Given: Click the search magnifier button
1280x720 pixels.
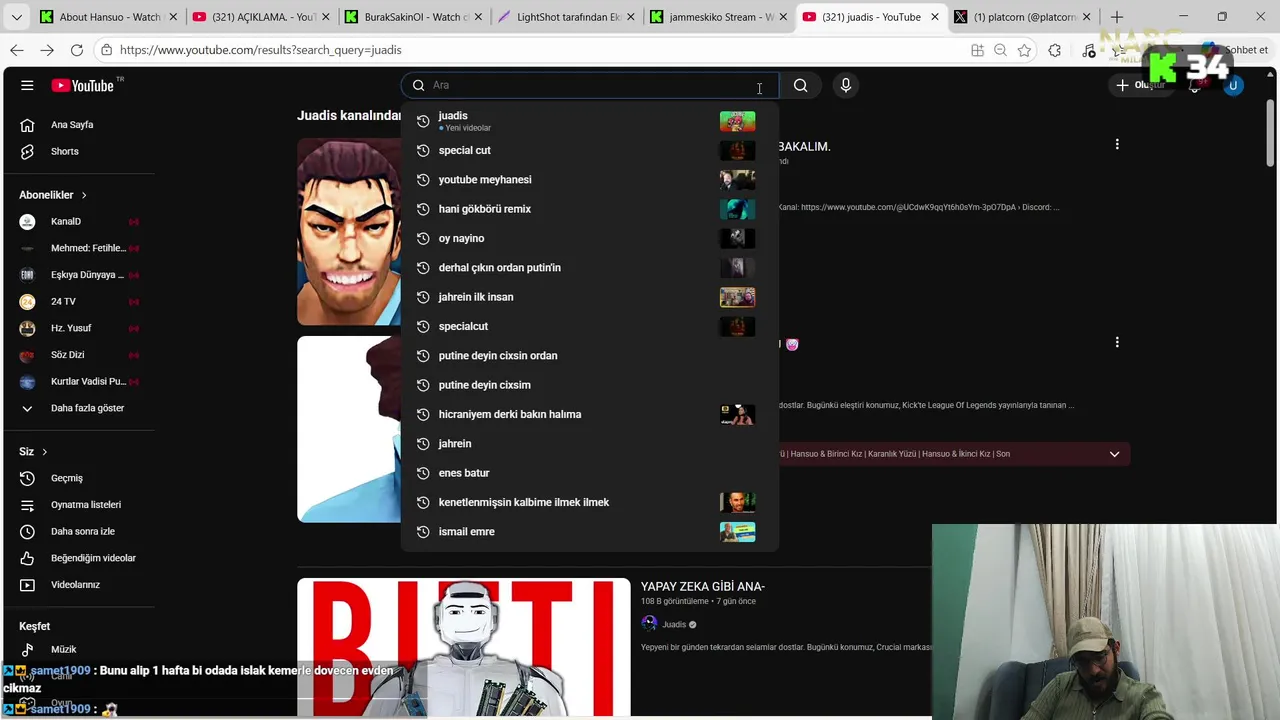Looking at the screenshot, I should pyautogui.click(x=800, y=85).
